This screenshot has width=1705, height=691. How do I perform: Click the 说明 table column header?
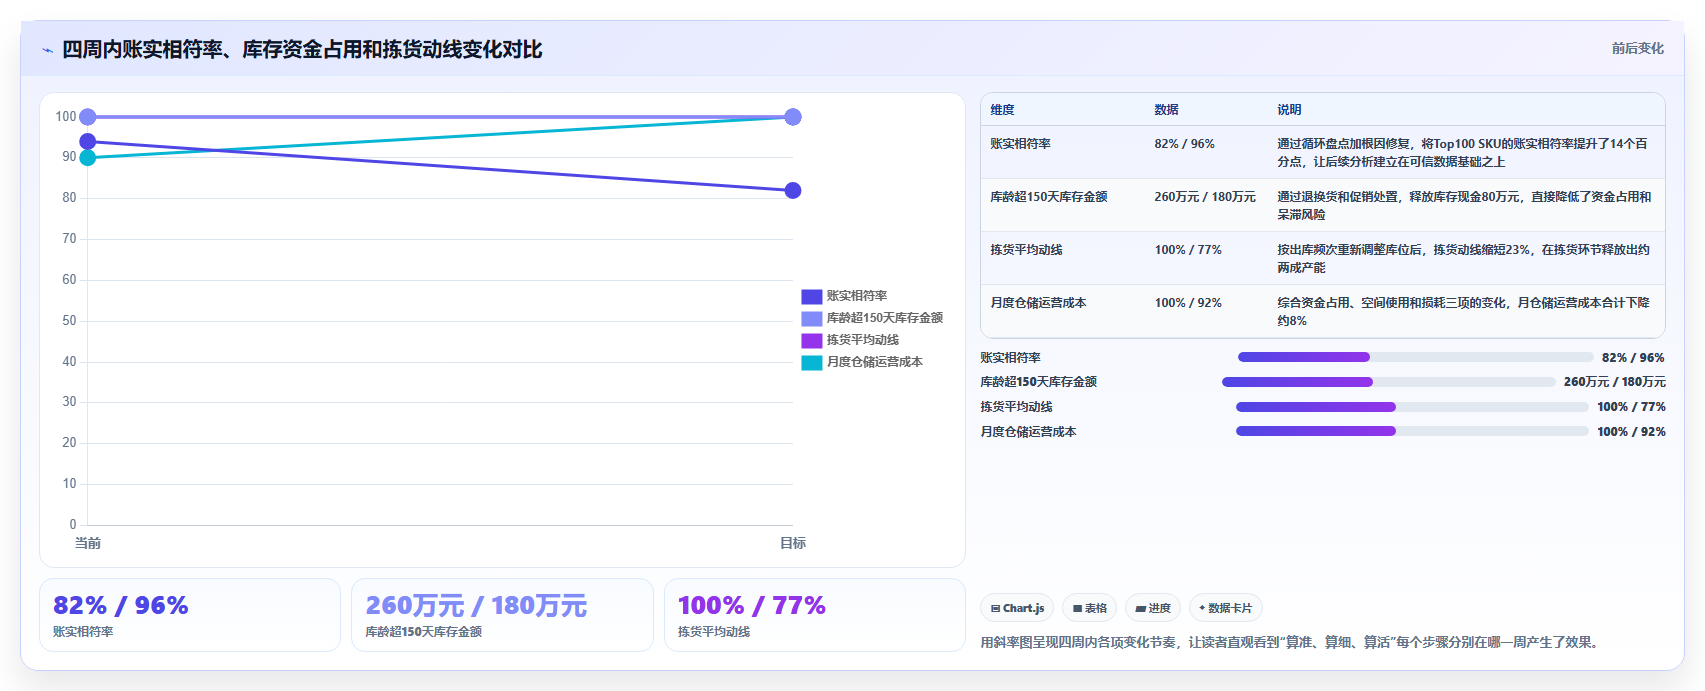[x=1289, y=110]
